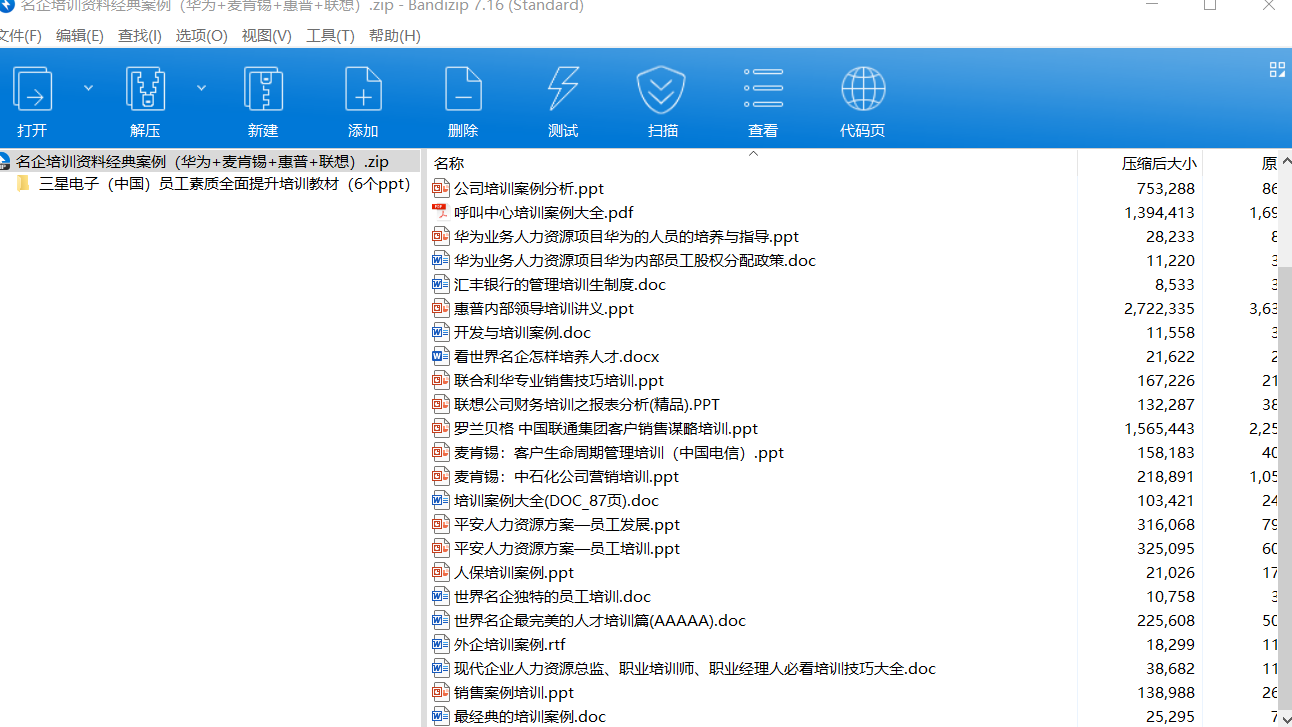Click the Add (添加) files icon
This screenshot has width=1292, height=727.
363,89
